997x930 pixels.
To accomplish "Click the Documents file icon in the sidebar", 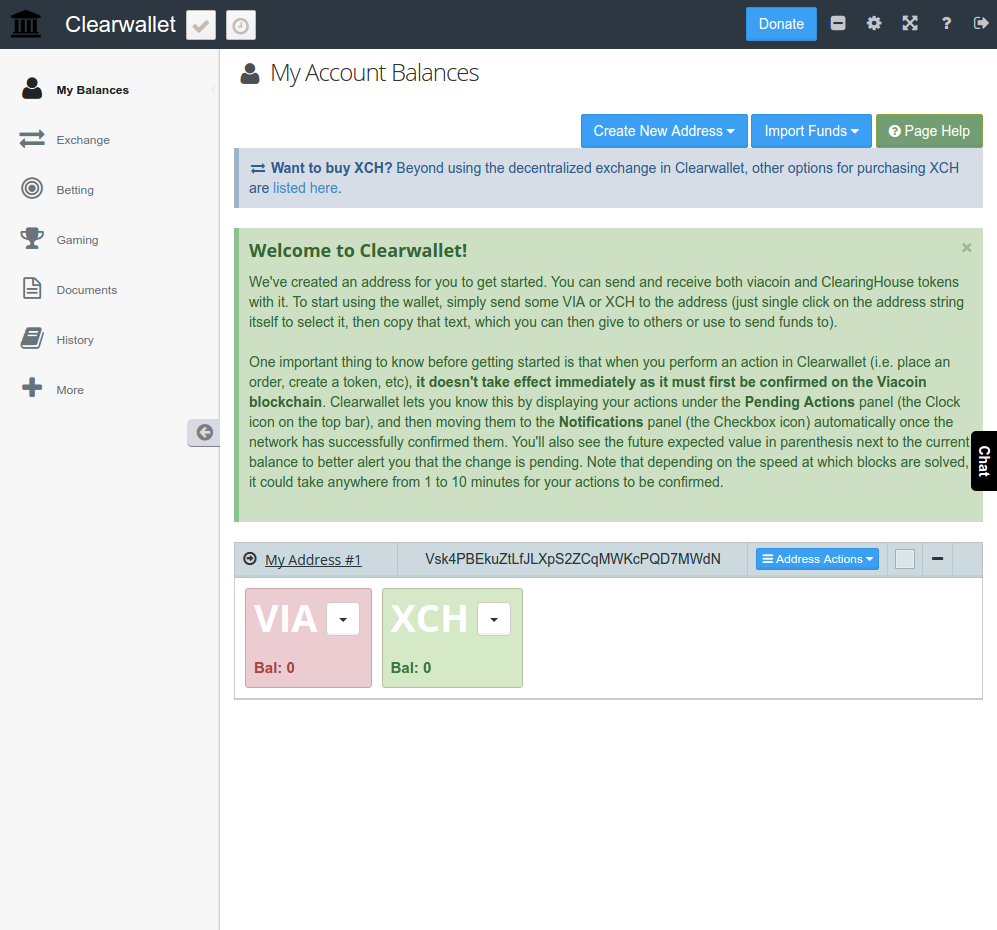I will coord(32,289).
